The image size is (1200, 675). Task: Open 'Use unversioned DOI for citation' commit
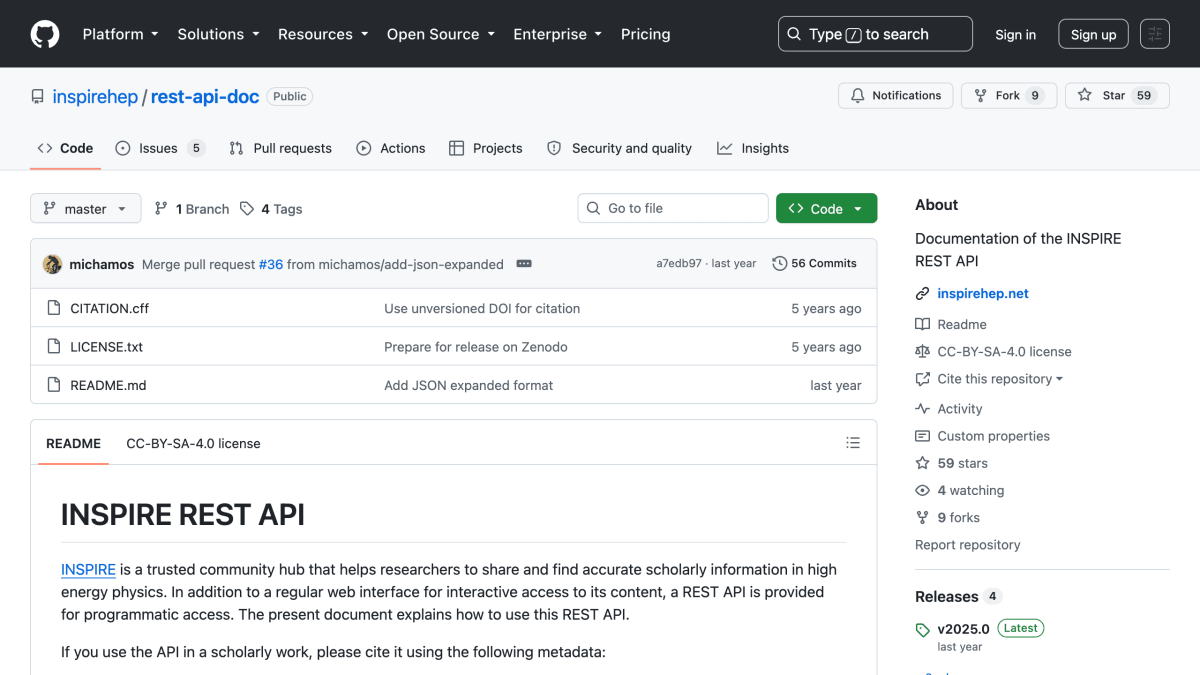[x=482, y=308]
